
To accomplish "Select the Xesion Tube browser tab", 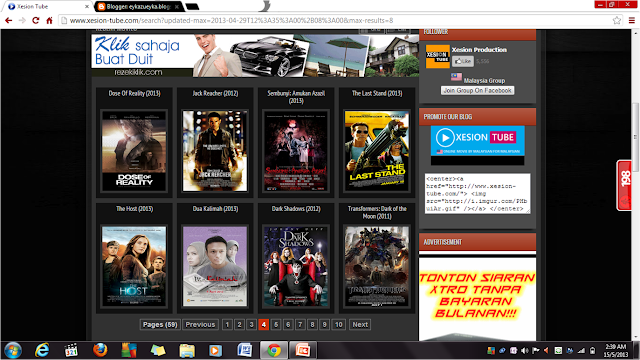I will [48, 7].
